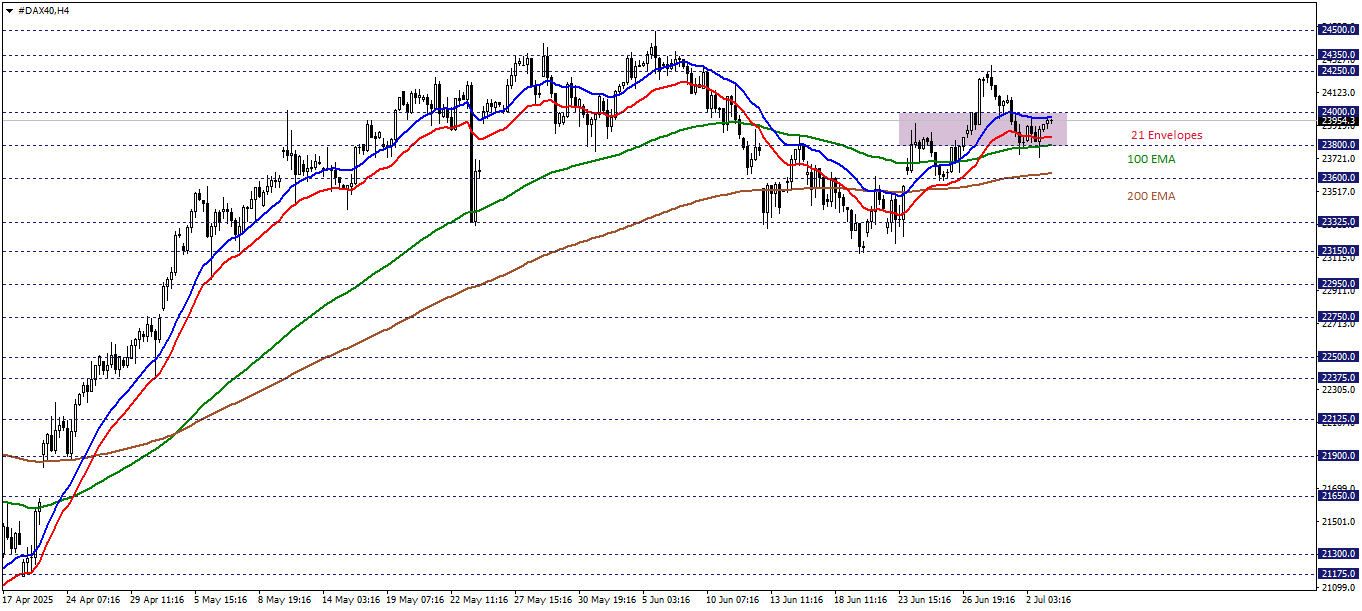Viewport: 1362px width, 611px height.
Task: Click the 10 Jun 07:16 time label
Action: point(733,600)
